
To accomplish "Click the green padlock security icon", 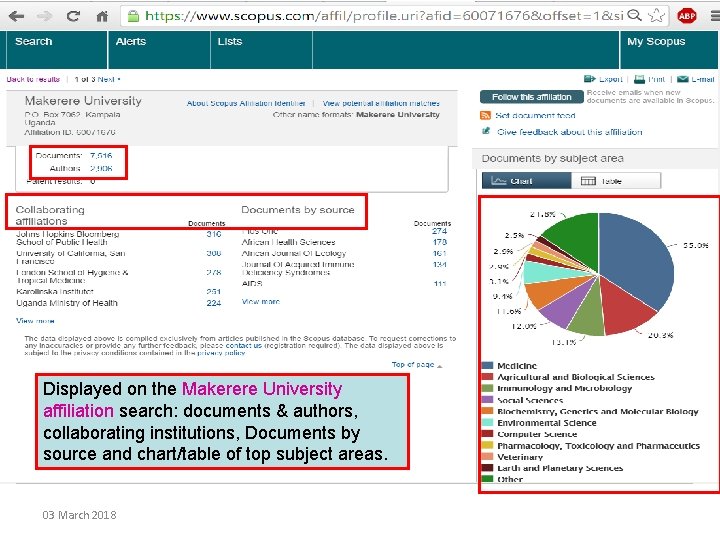I will [133, 16].
